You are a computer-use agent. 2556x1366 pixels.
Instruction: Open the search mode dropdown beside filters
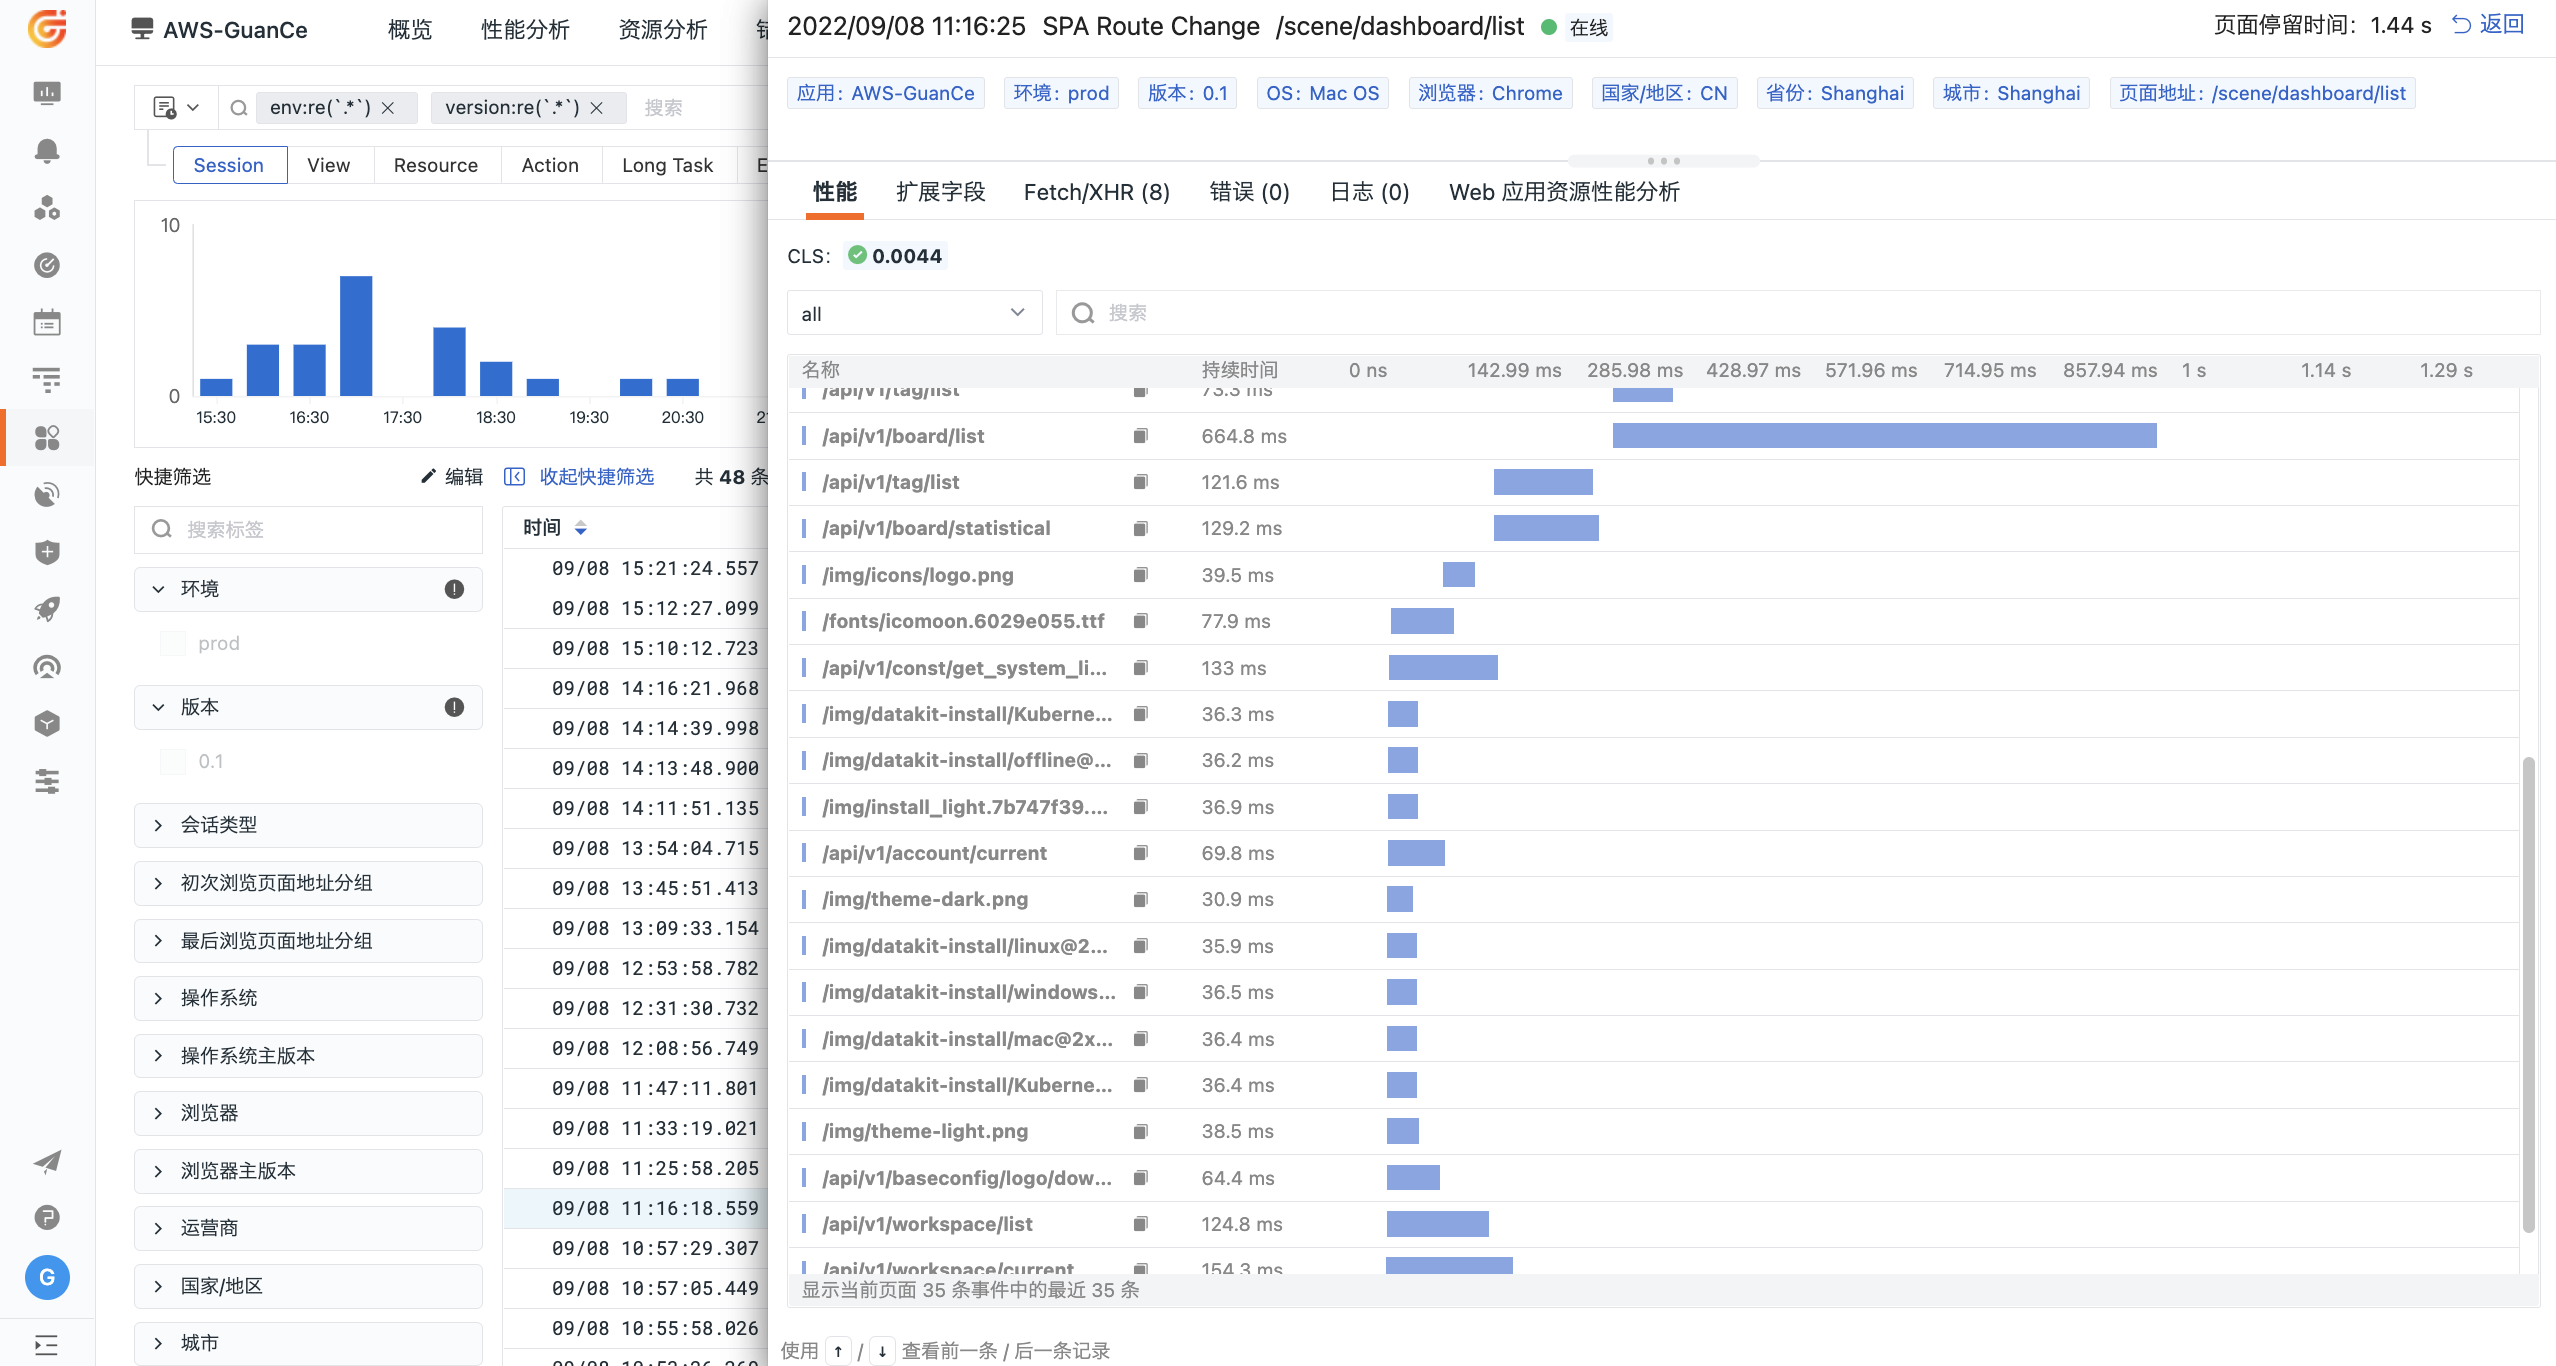176,107
